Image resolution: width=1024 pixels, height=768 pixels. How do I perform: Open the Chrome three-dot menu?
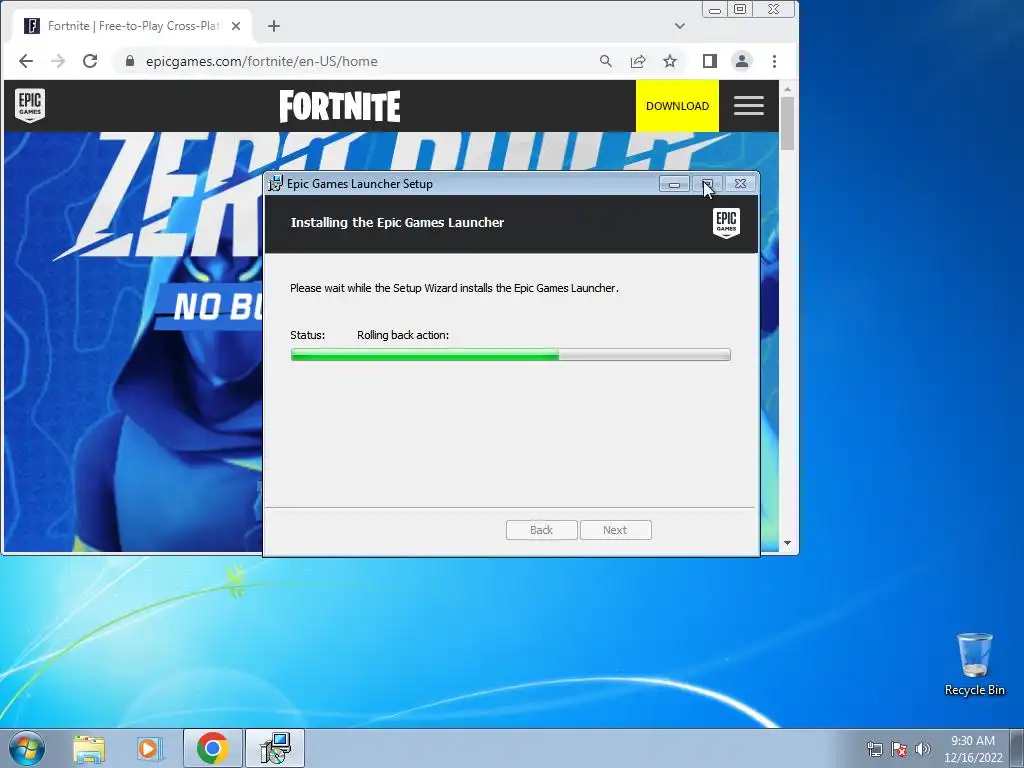[x=775, y=61]
